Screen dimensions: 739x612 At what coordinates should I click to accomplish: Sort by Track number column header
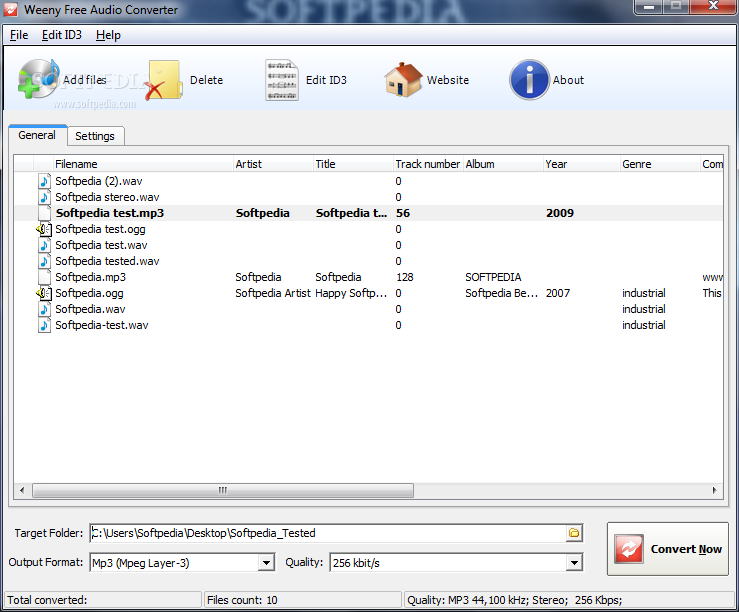point(428,164)
